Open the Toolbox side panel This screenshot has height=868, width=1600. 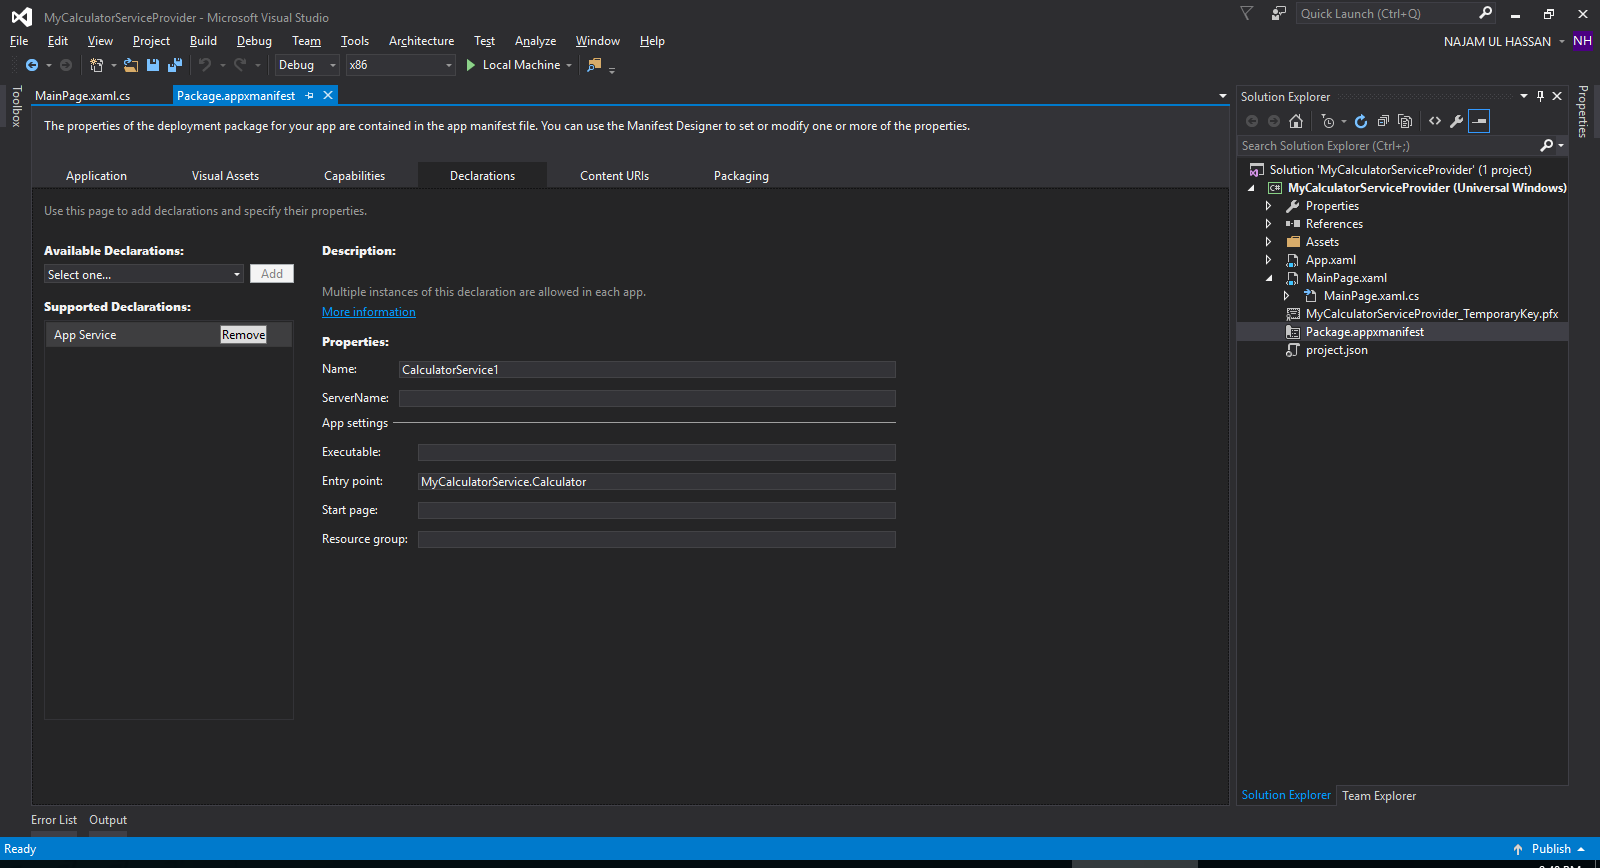(x=16, y=106)
